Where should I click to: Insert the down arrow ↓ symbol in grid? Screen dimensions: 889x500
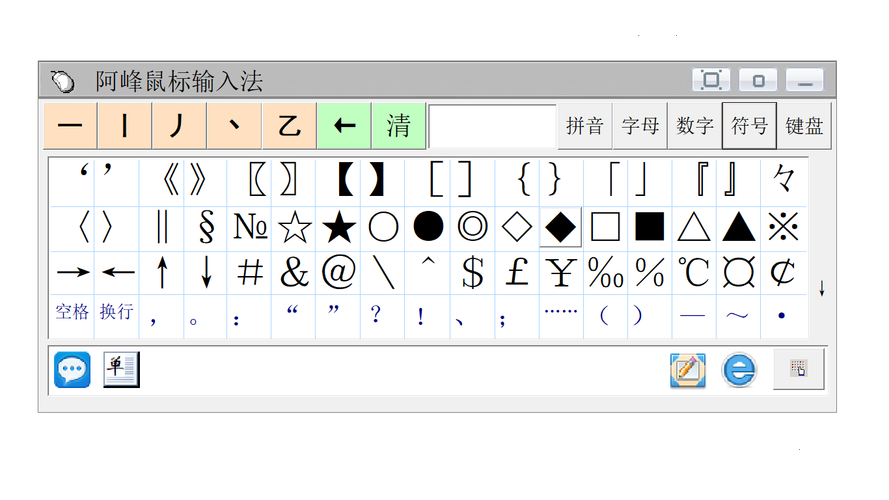tap(206, 273)
